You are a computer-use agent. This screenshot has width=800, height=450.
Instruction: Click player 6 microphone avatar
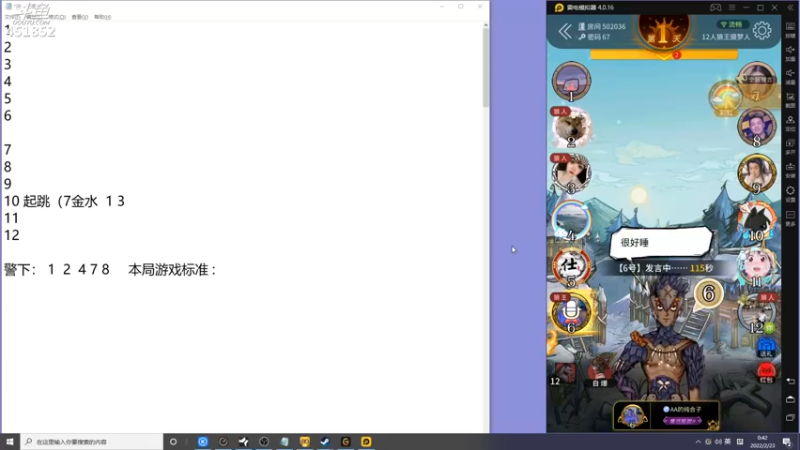coord(571,313)
